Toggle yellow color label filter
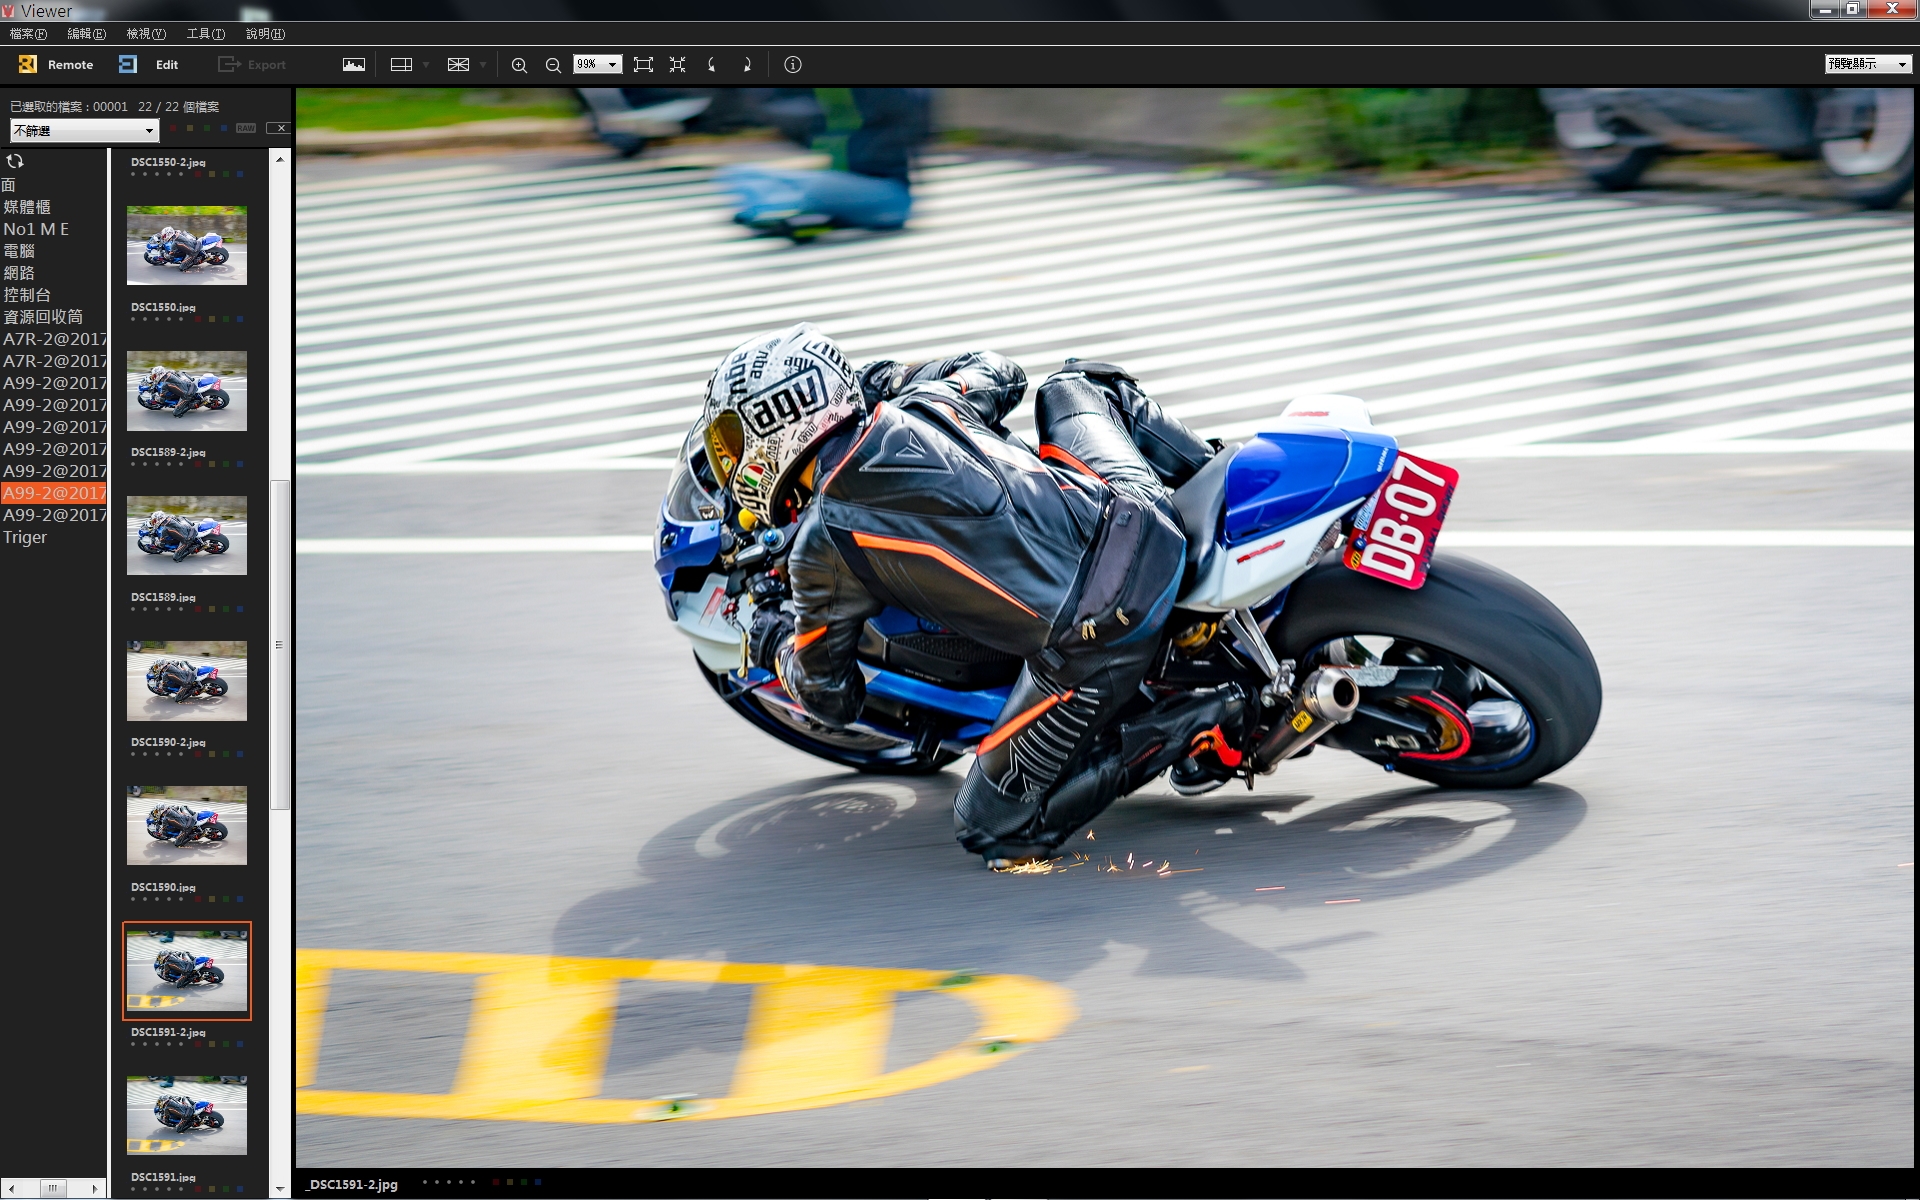The image size is (1920, 1200). click(190, 128)
